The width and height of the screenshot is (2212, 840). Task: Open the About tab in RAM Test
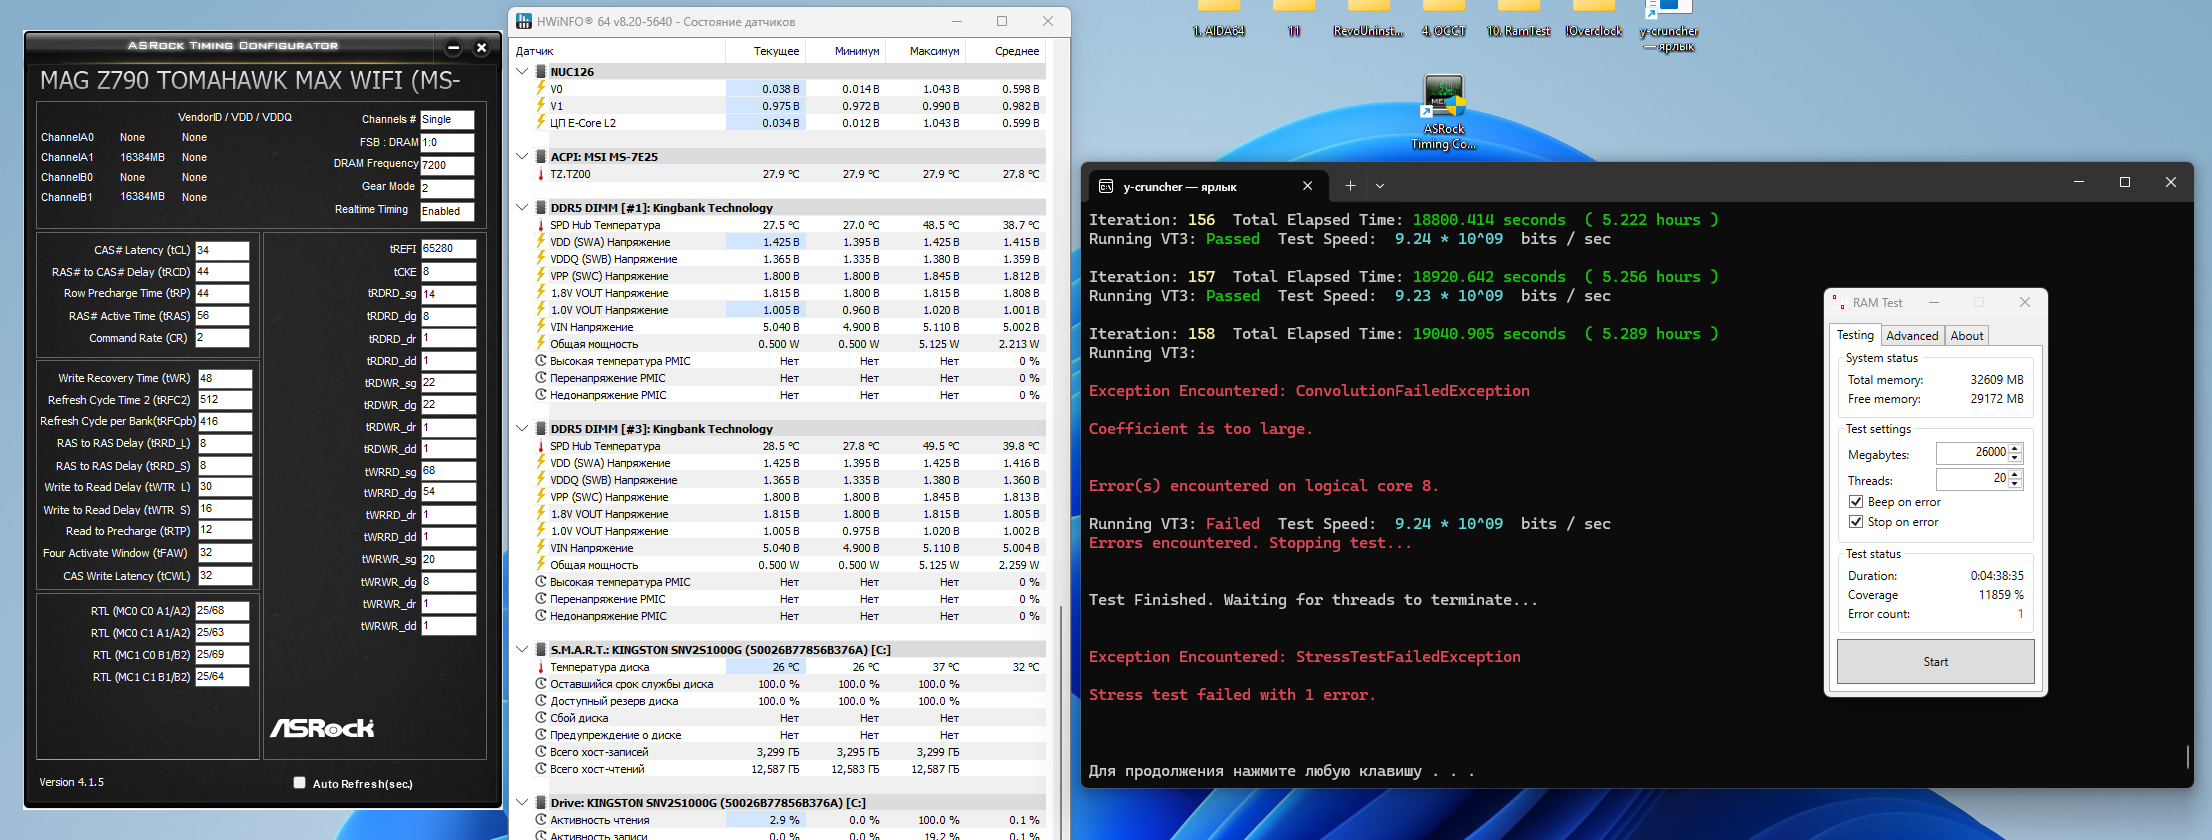(1966, 336)
